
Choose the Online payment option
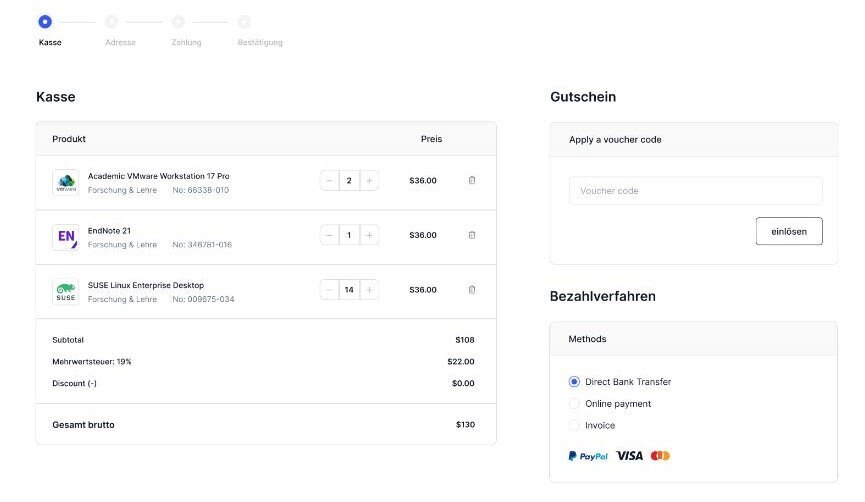pyautogui.click(x=574, y=404)
